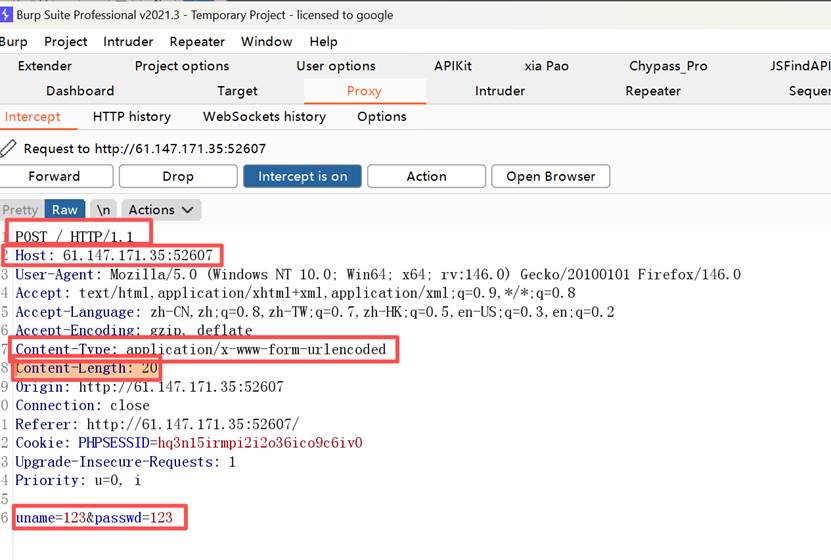Click the Accept-Encoding header line
The image size is (831, 560).
(x=134, y=331)
